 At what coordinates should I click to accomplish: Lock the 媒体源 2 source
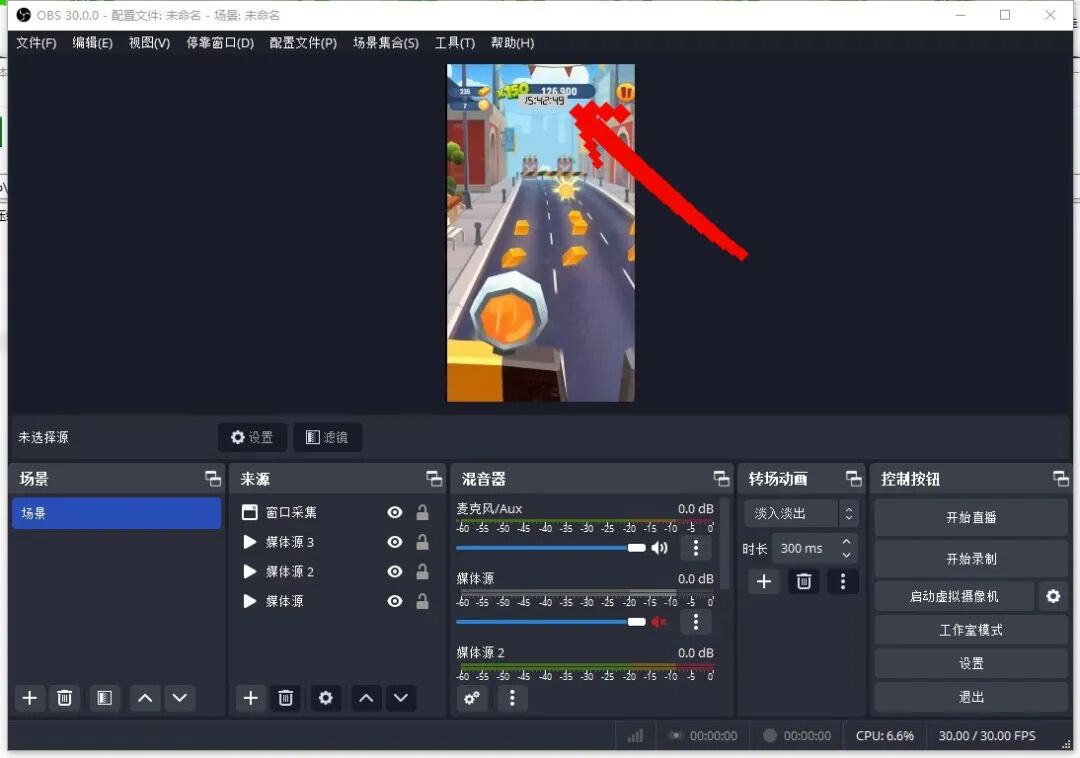(x=422, y=572)
